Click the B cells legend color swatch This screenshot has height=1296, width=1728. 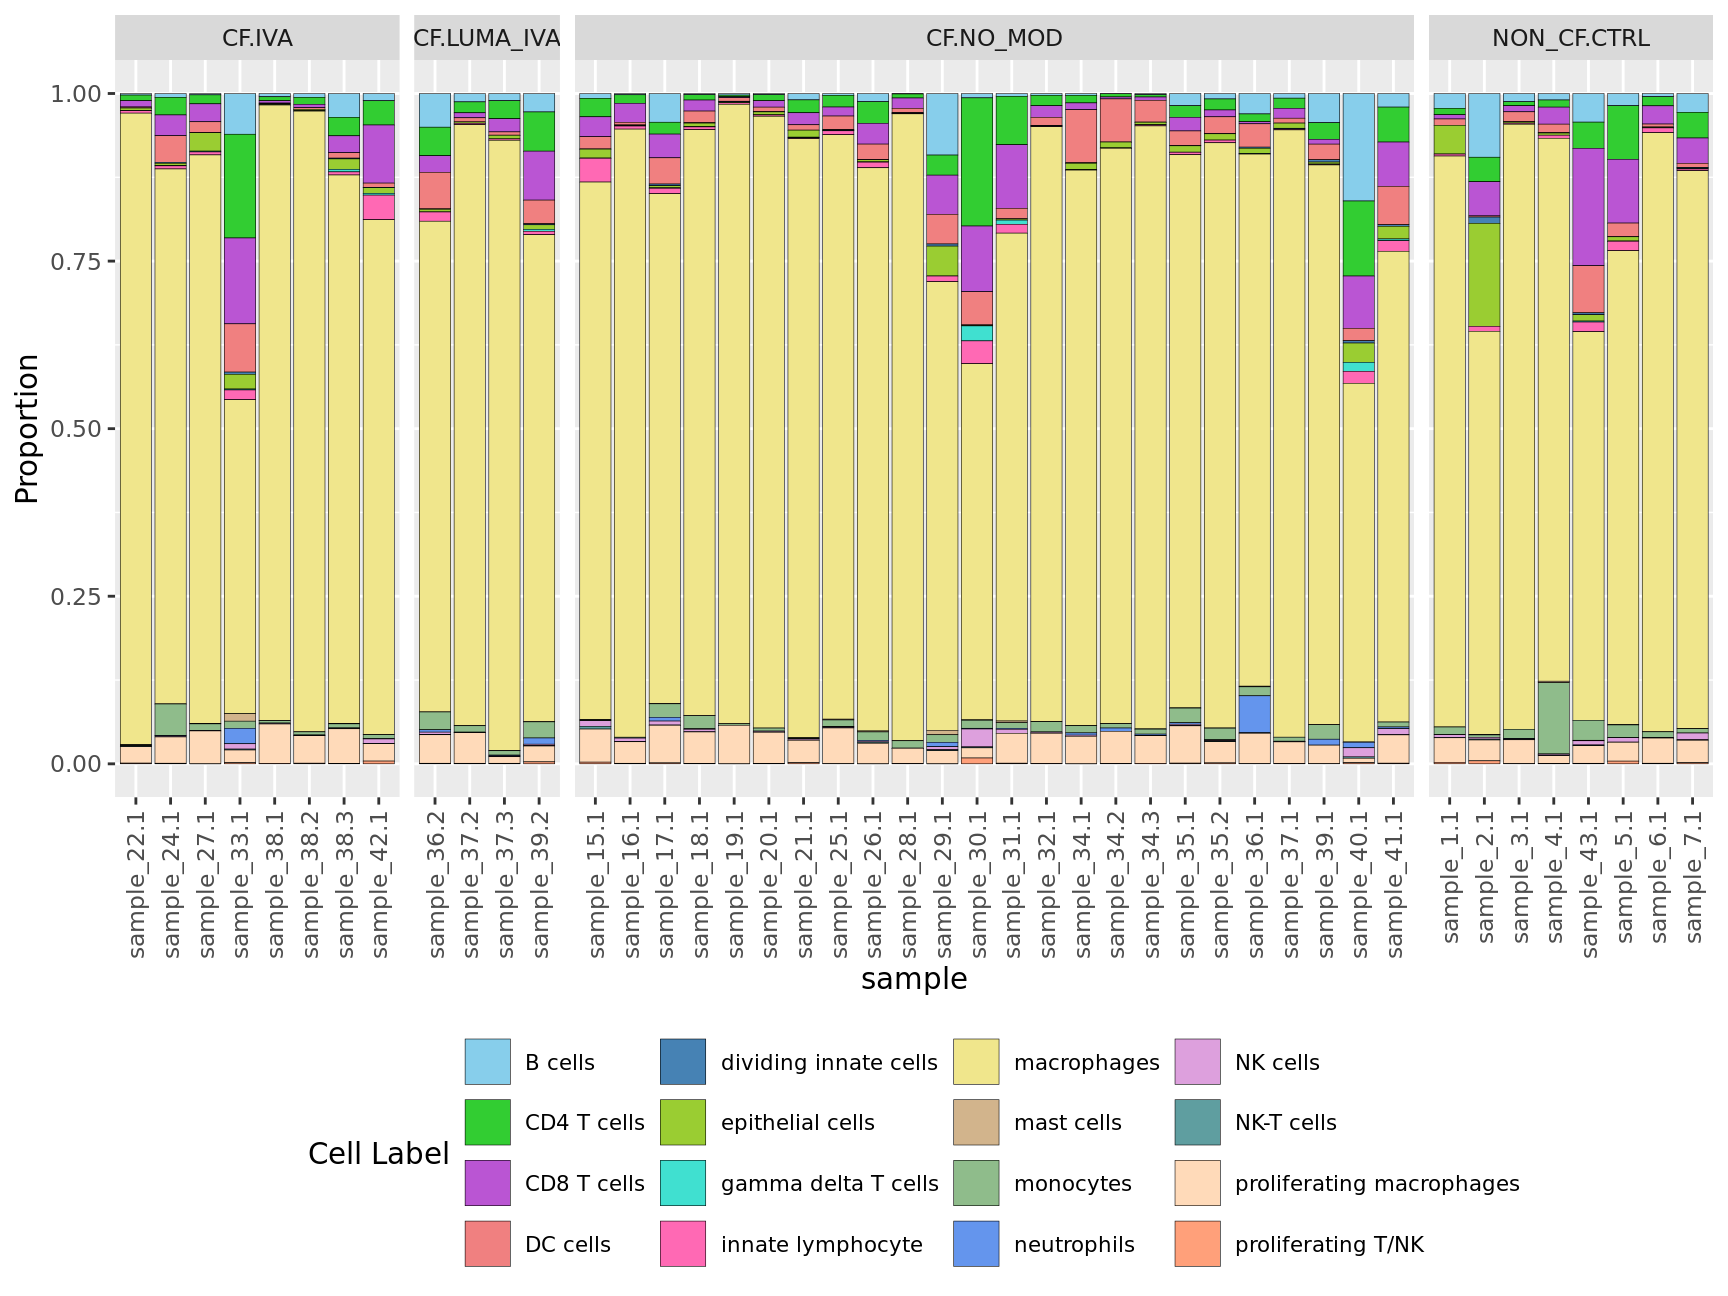click(x=487, y=1062)
